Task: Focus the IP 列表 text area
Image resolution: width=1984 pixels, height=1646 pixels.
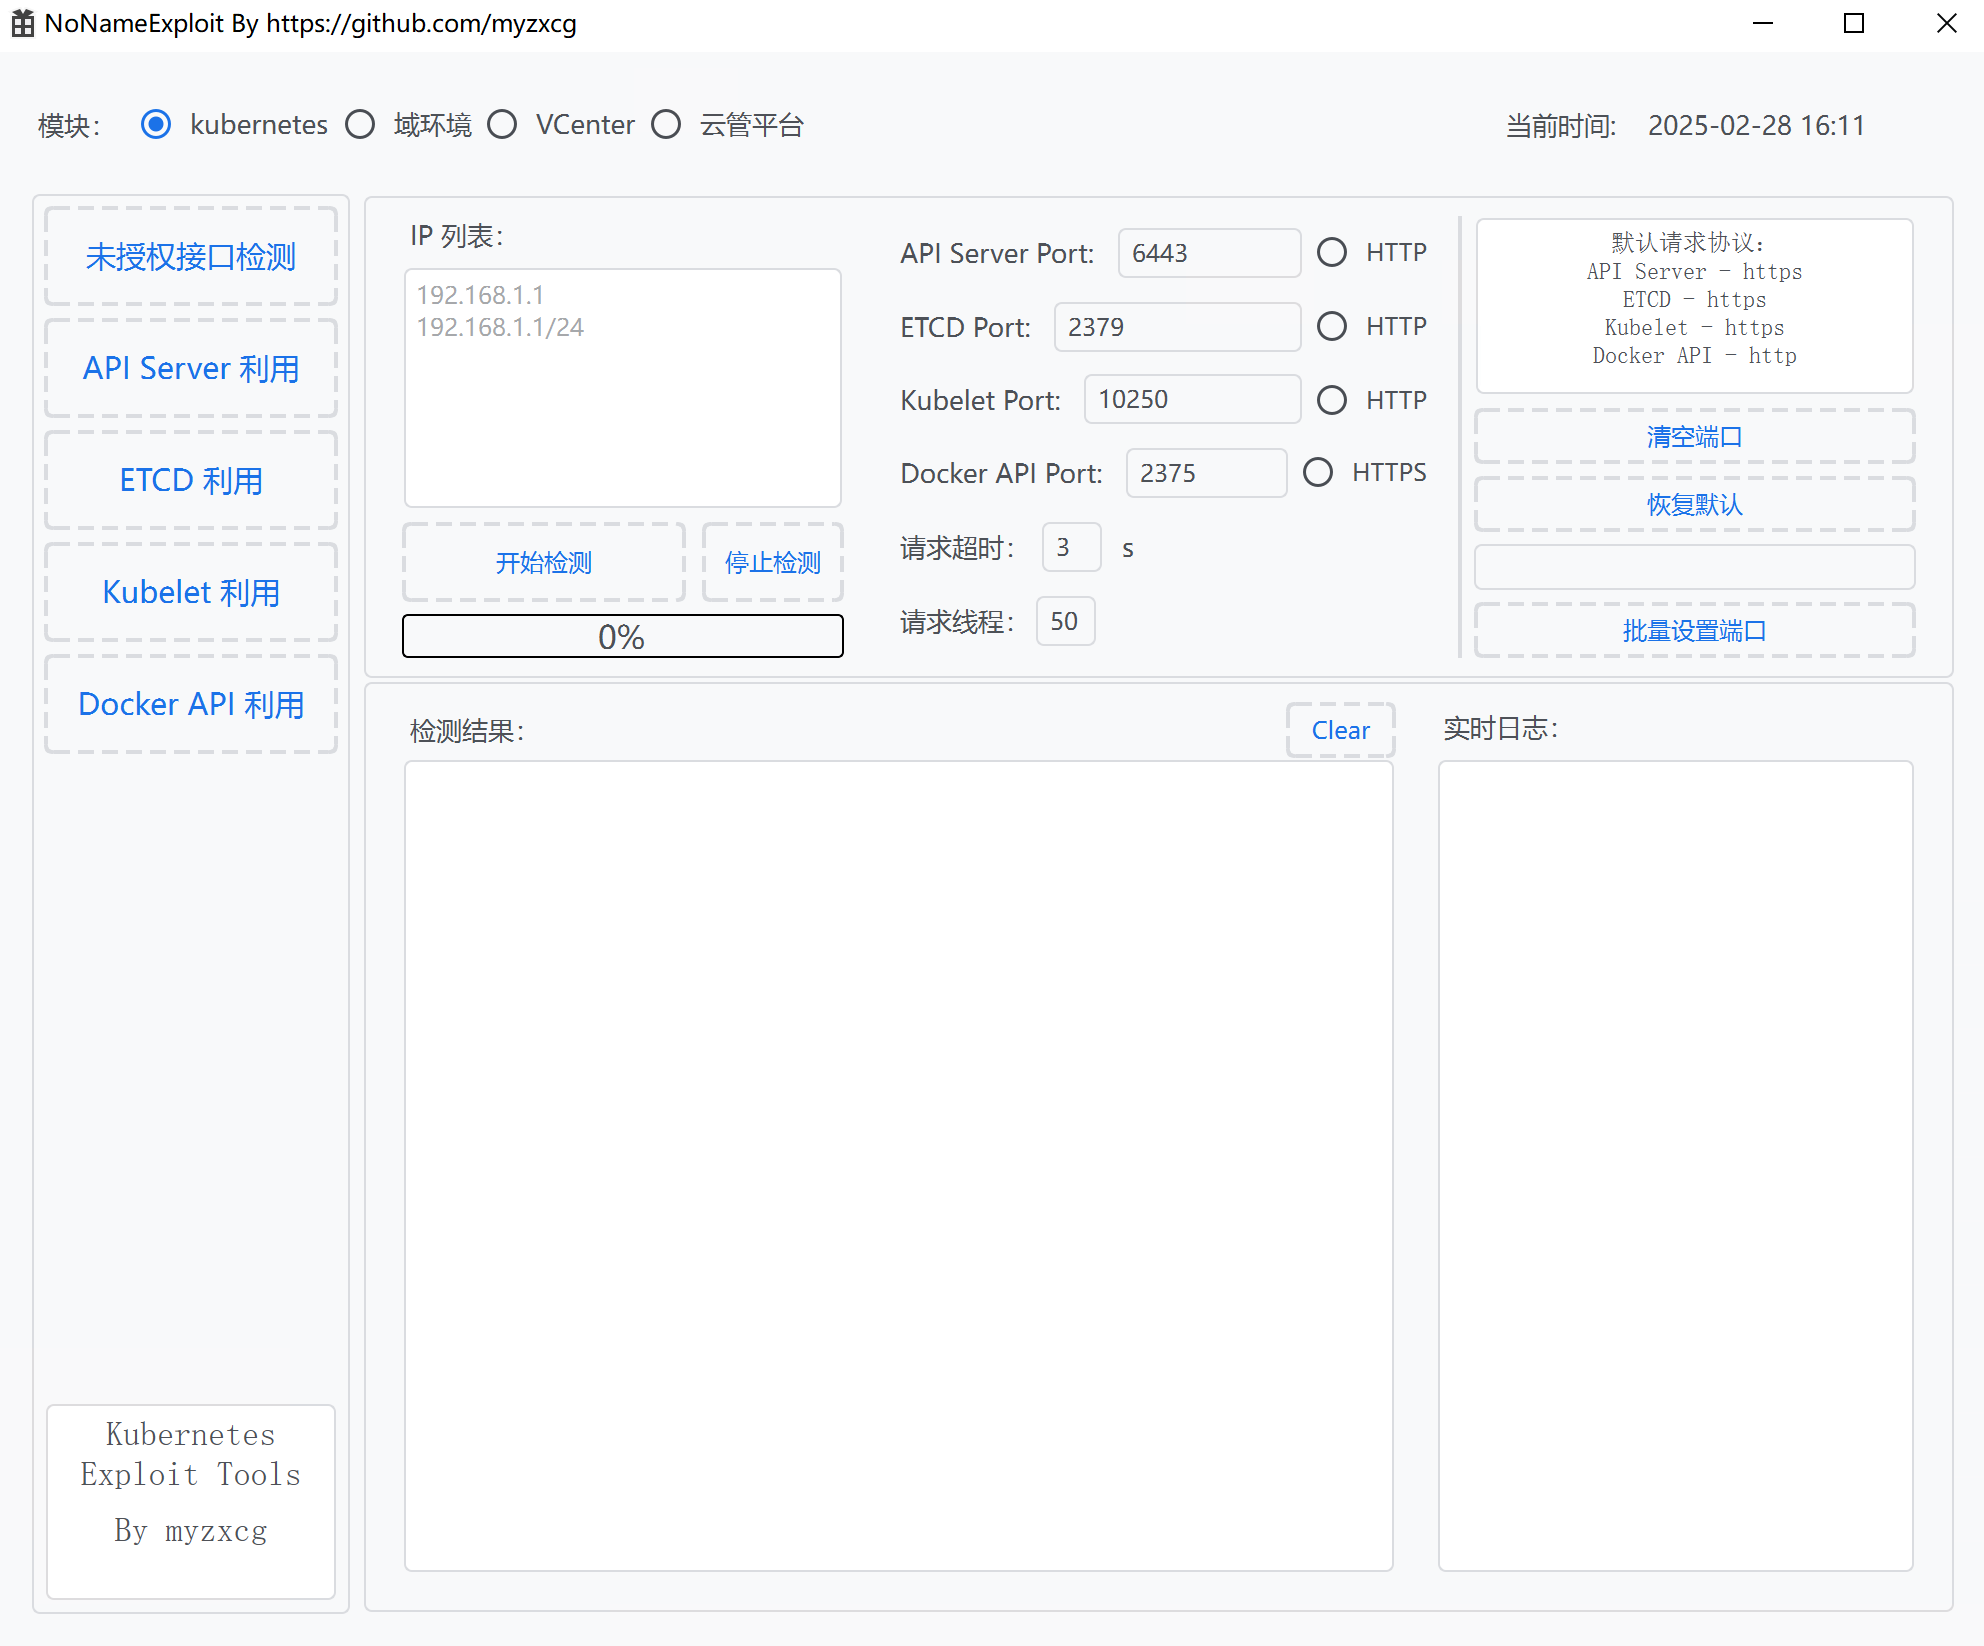Action: pyautogui.click(x=622, y=400)
